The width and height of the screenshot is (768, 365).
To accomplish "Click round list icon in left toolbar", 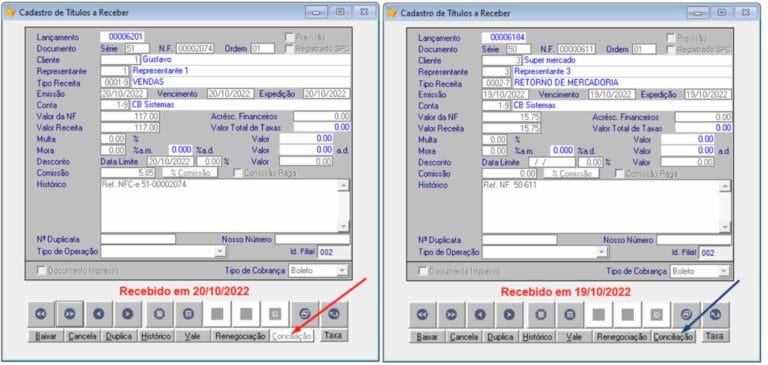I will (186, 315).
